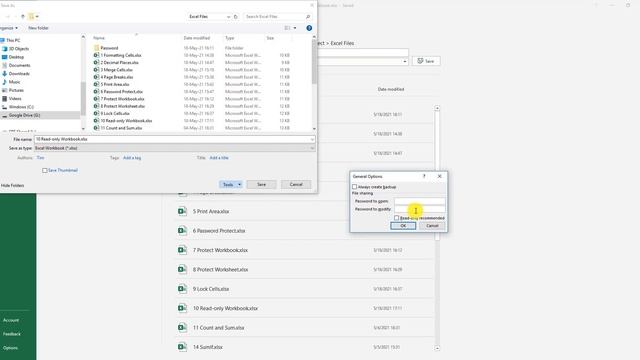Select 2 Decimal Places.xlsx in dialog list
640x360 pixels.
click(120, 62)
